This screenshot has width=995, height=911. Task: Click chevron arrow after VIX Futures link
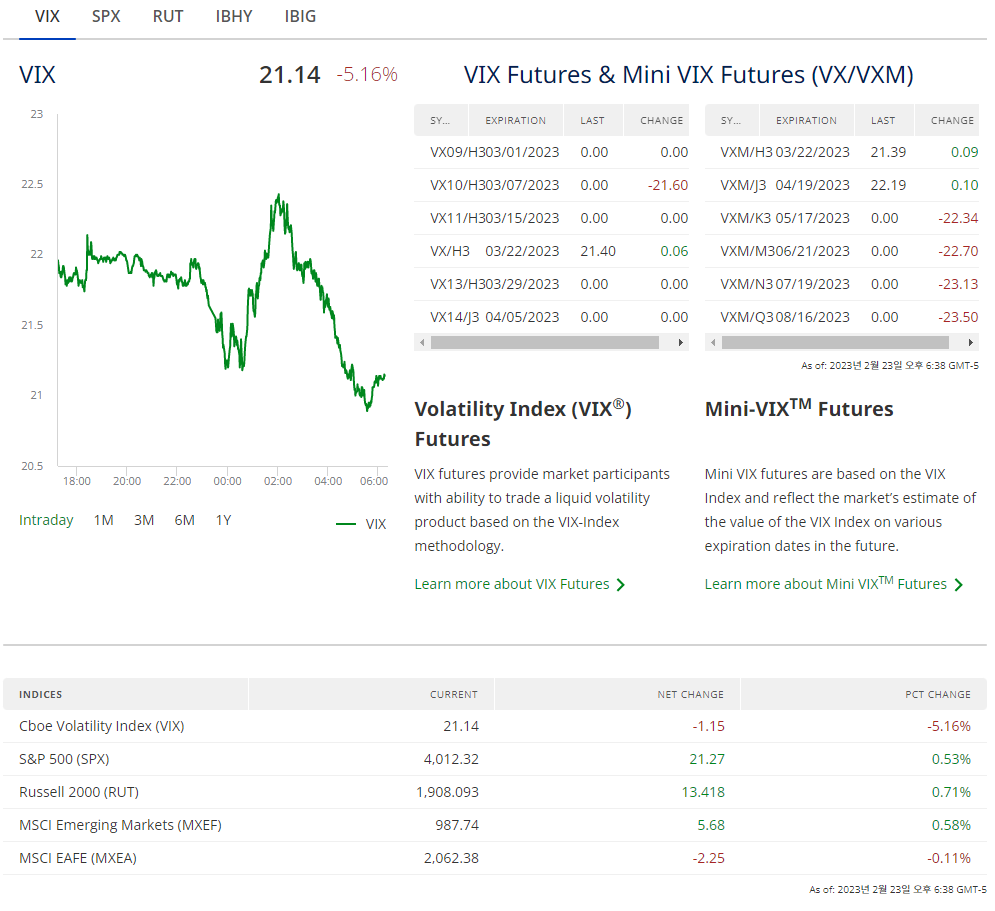(621, 585)
